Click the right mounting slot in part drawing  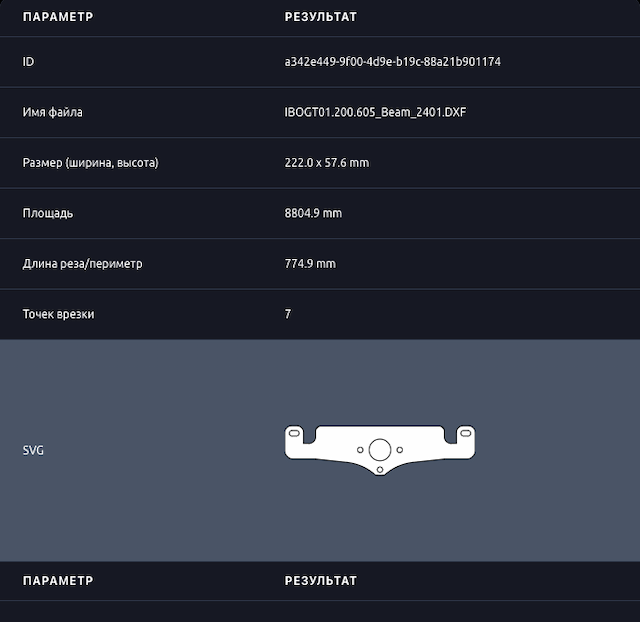pyautogui.click(x=465, y=433)
